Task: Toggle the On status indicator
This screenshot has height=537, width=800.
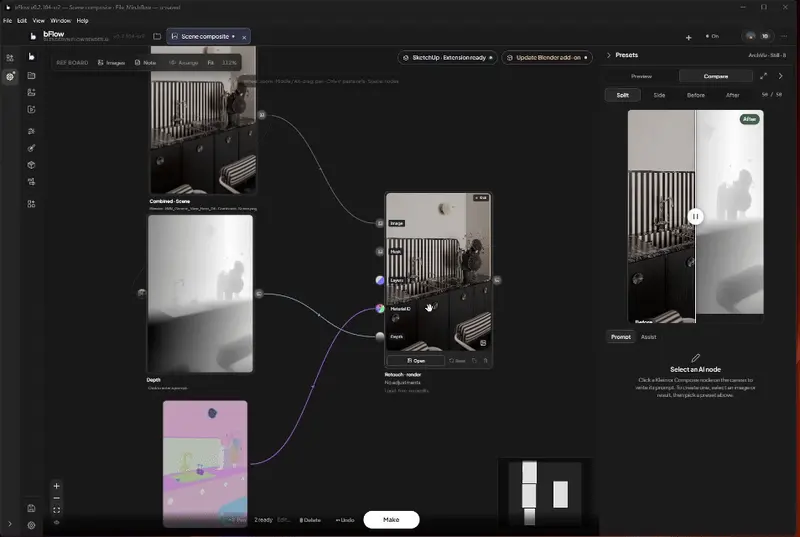Action: tap(712, 36)
